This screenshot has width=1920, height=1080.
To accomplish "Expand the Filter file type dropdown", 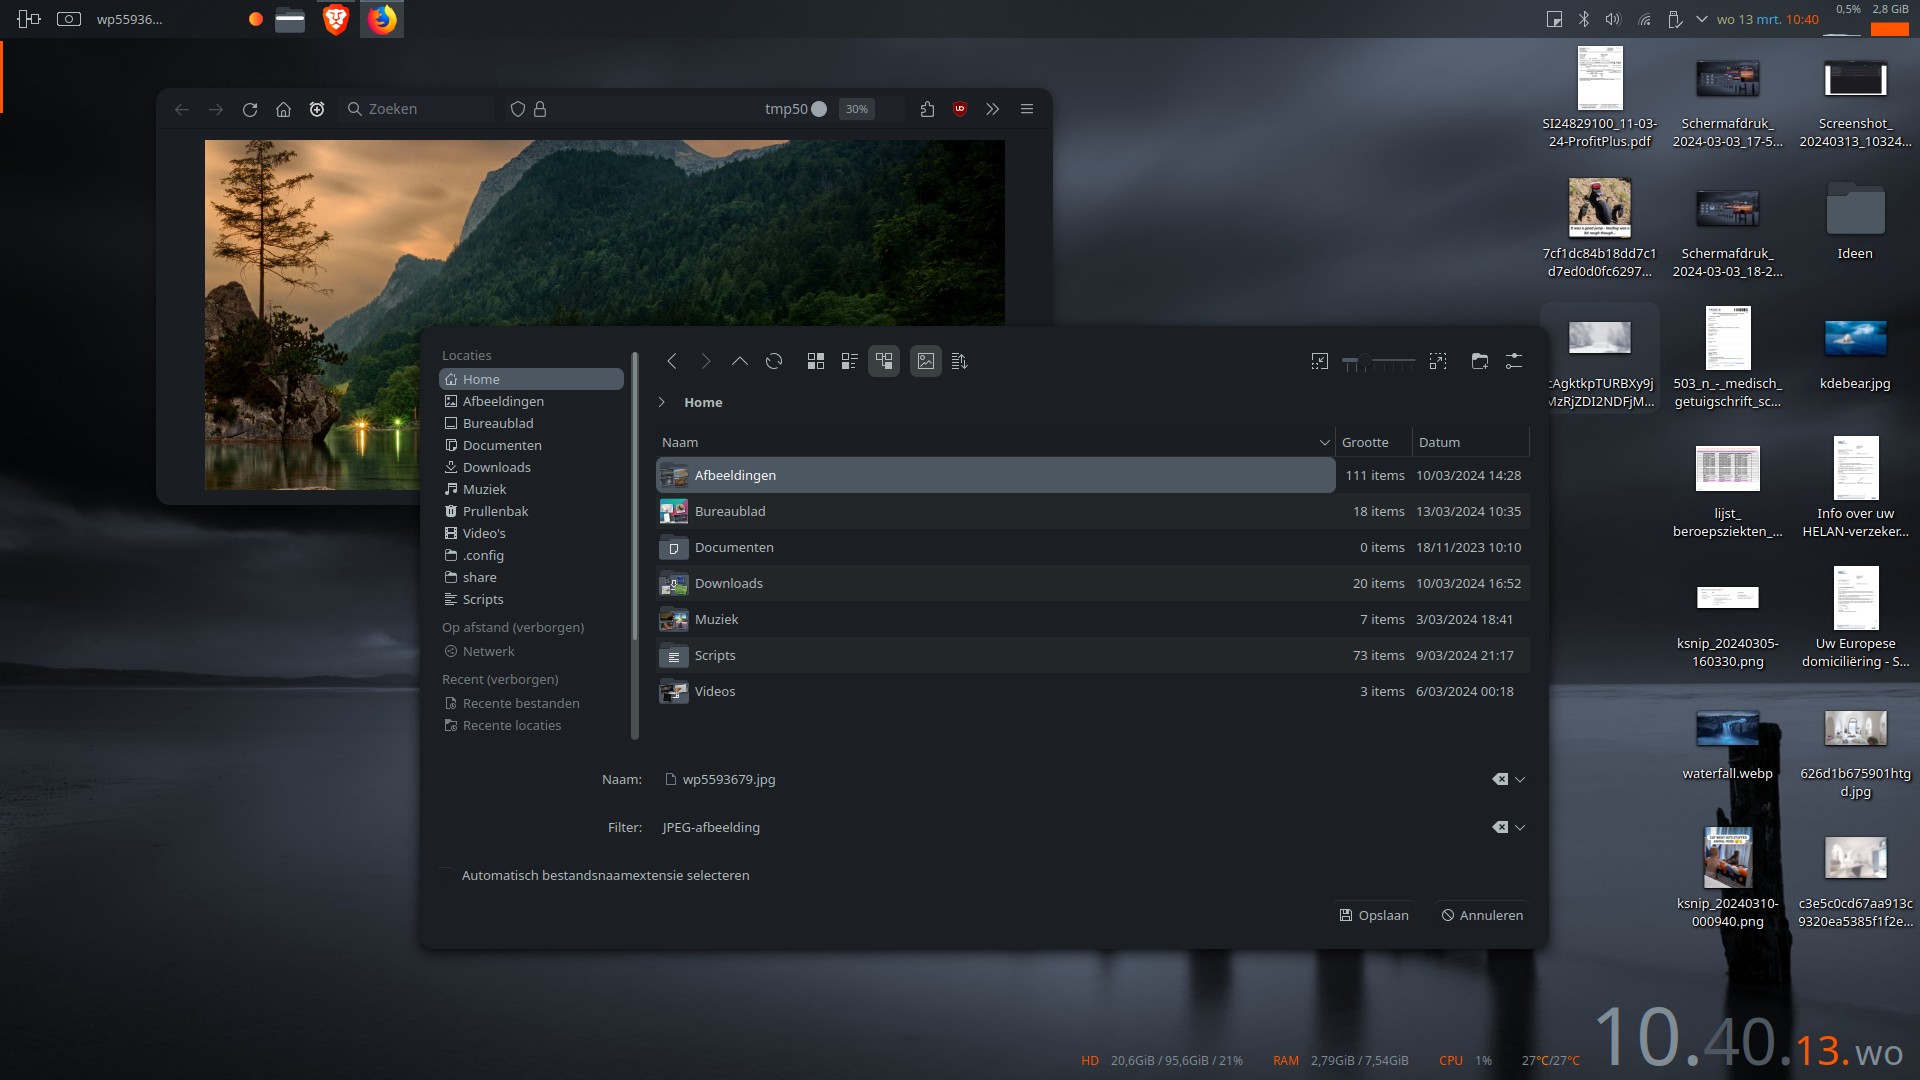I will 1520,827.
